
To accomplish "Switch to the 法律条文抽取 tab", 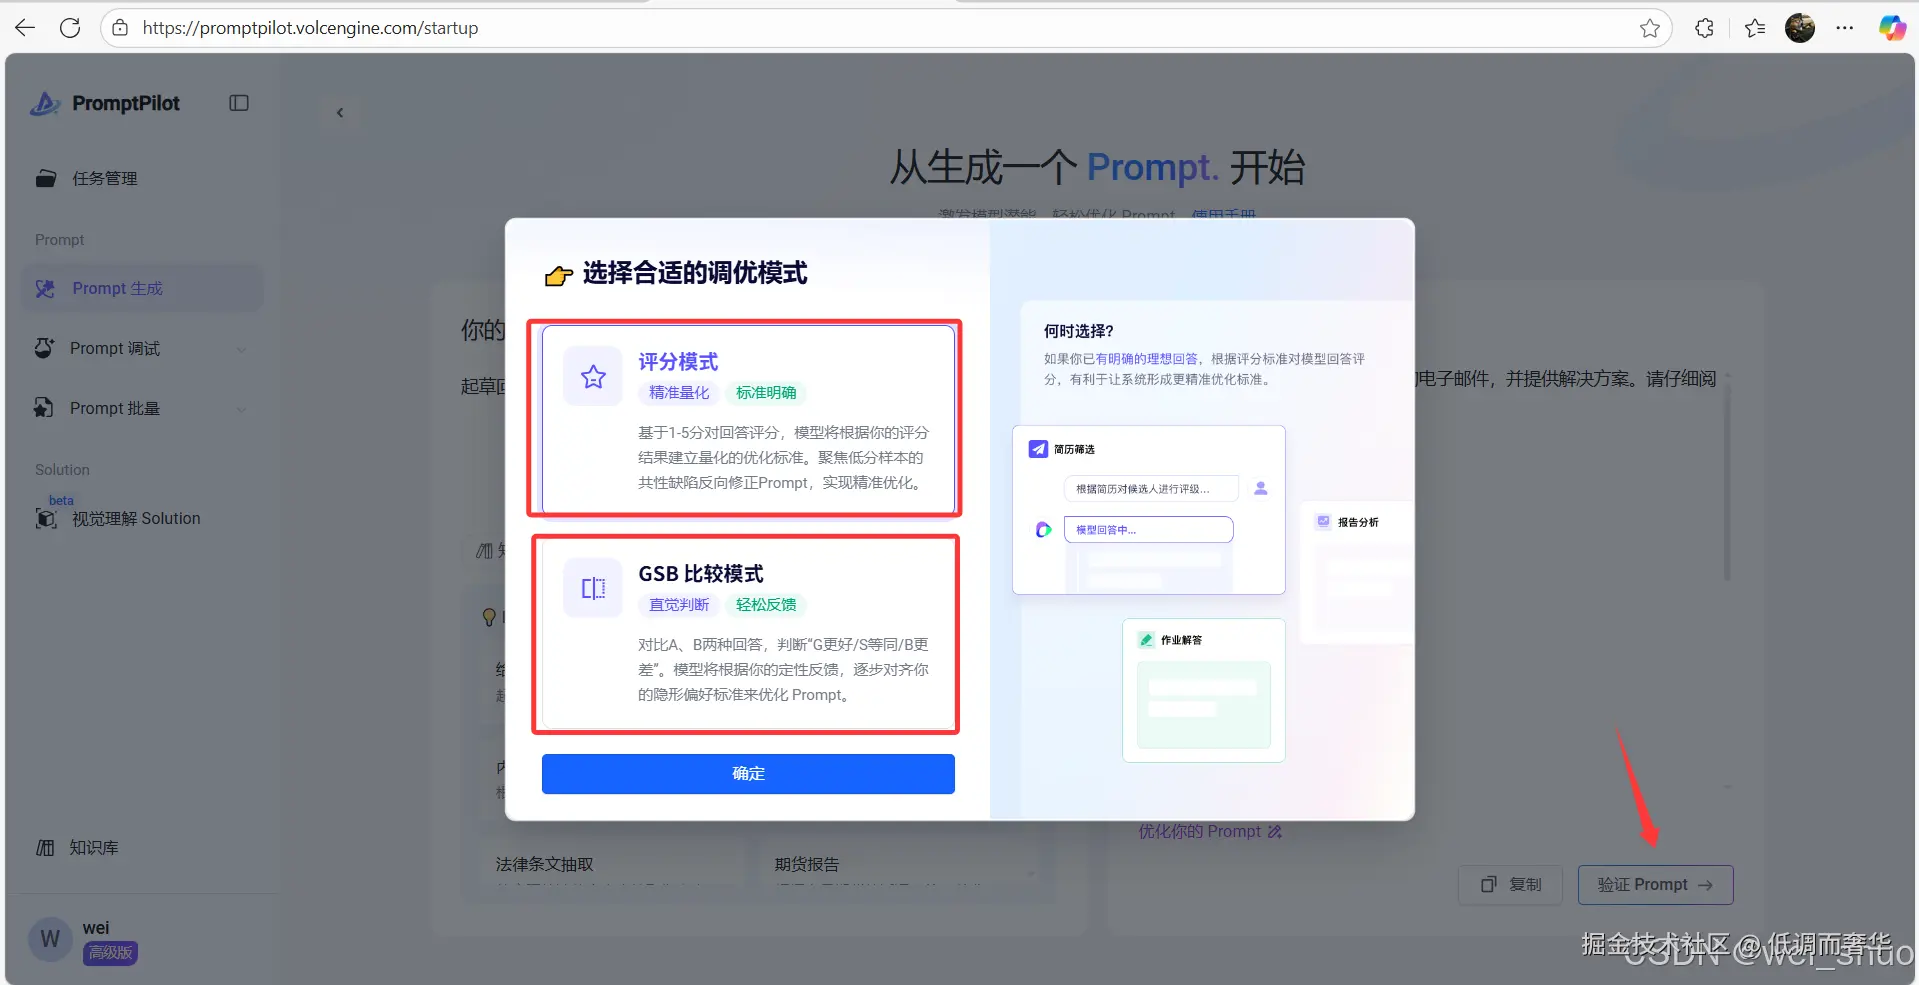I will 543,863.
